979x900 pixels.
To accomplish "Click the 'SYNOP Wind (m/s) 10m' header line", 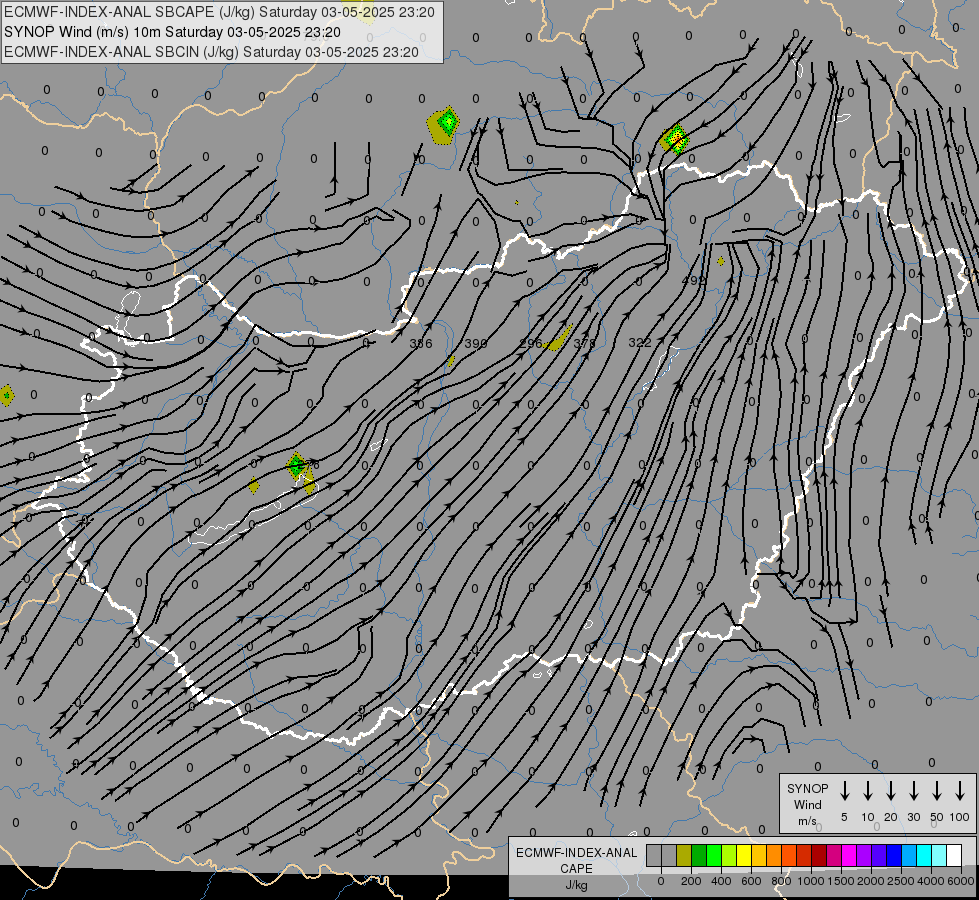I will click(172, 32).
